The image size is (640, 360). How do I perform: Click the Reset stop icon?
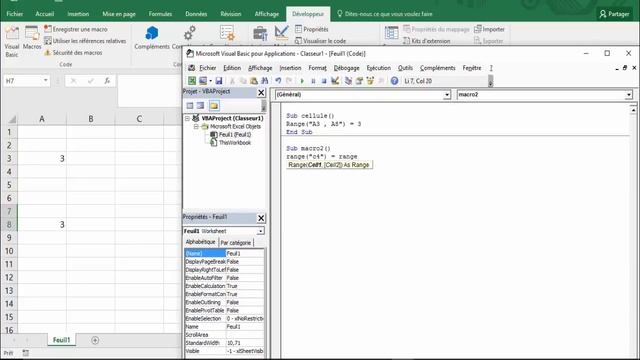[324, 81]
